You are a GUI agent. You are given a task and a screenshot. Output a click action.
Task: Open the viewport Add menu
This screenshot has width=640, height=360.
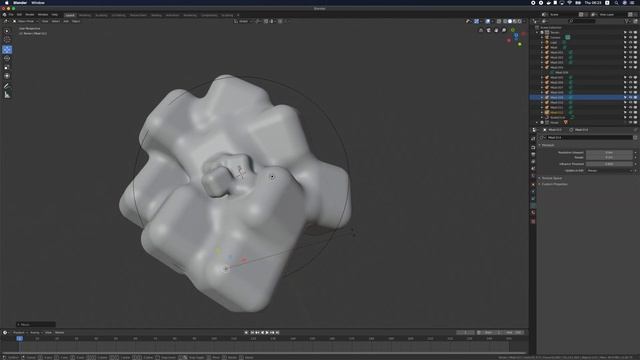pyautogui.click(x=66, y=21)
